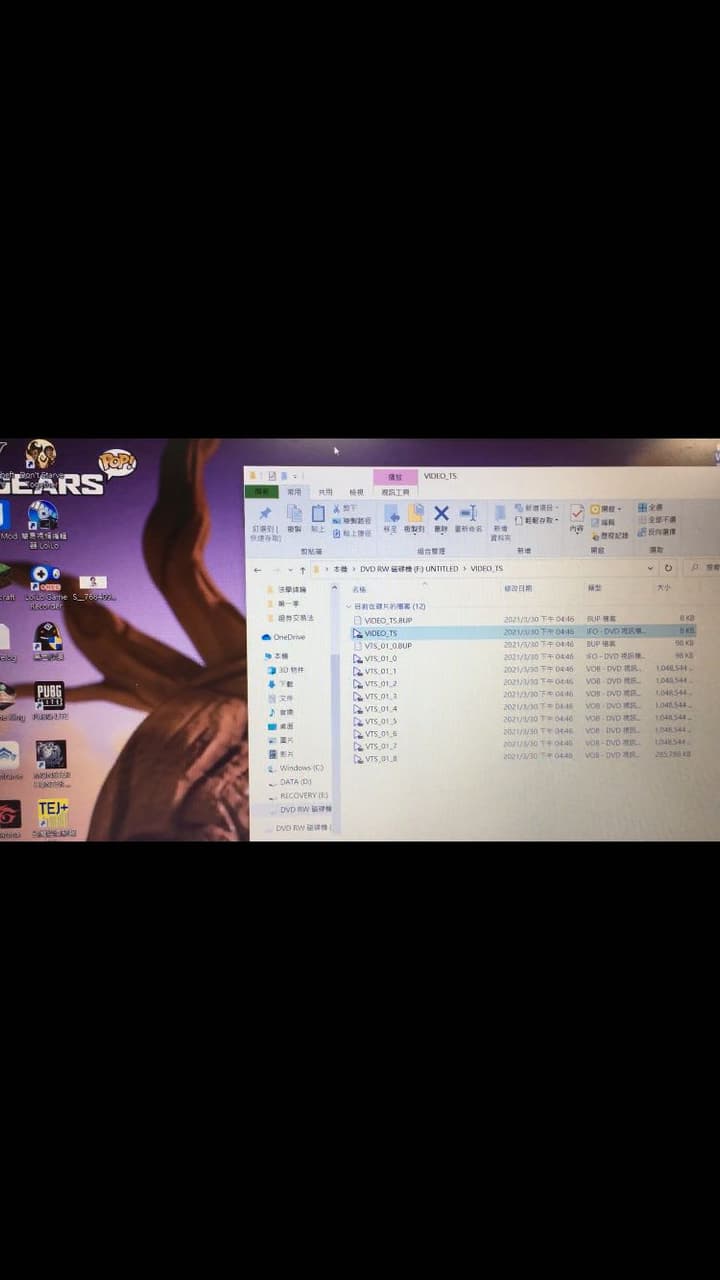720x1280 pixels.
Task: Click the Properties checkmark icon
Action: tap(577, 514)
